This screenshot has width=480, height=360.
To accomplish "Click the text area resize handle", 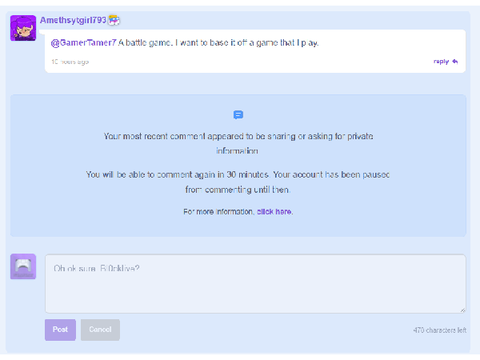I will [463, 310].
